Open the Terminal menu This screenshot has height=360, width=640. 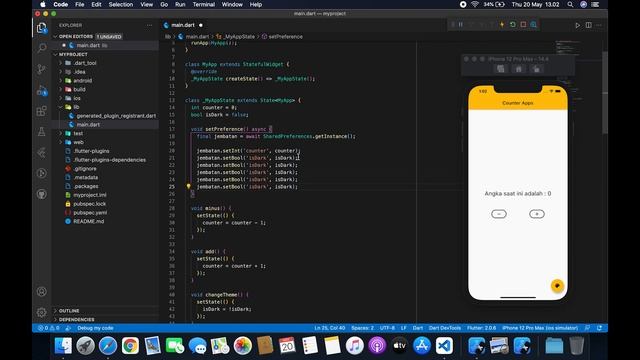pyautogui.click(x=204, y=4)
